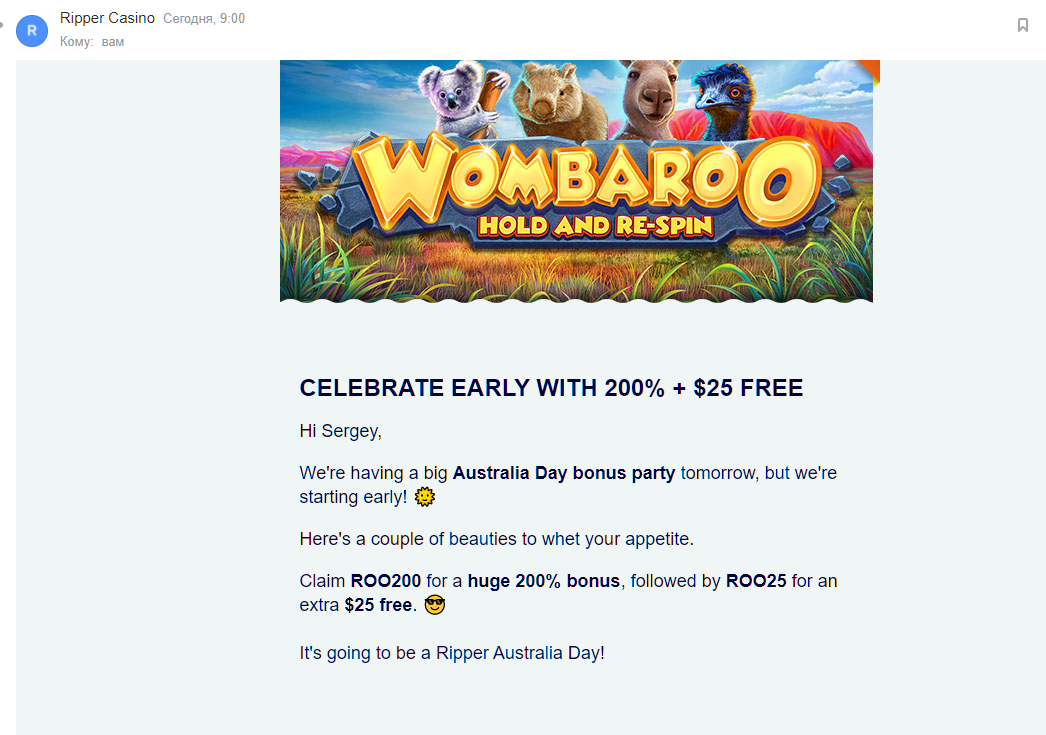Toggle the unread dot beside the avatar

(2, 24)
